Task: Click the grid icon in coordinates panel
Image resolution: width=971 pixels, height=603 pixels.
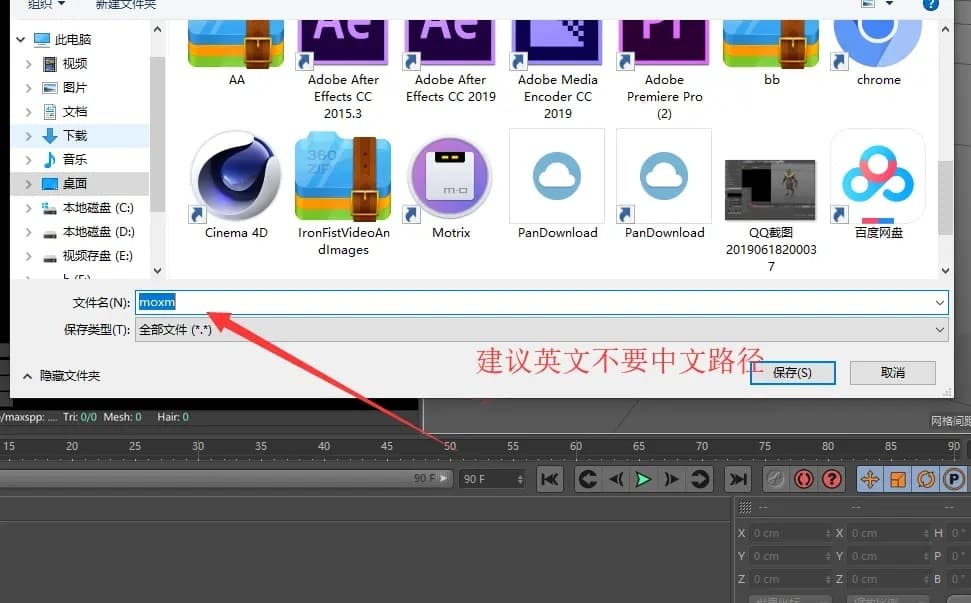Action: pyautogui.click(x=745, y=508)
